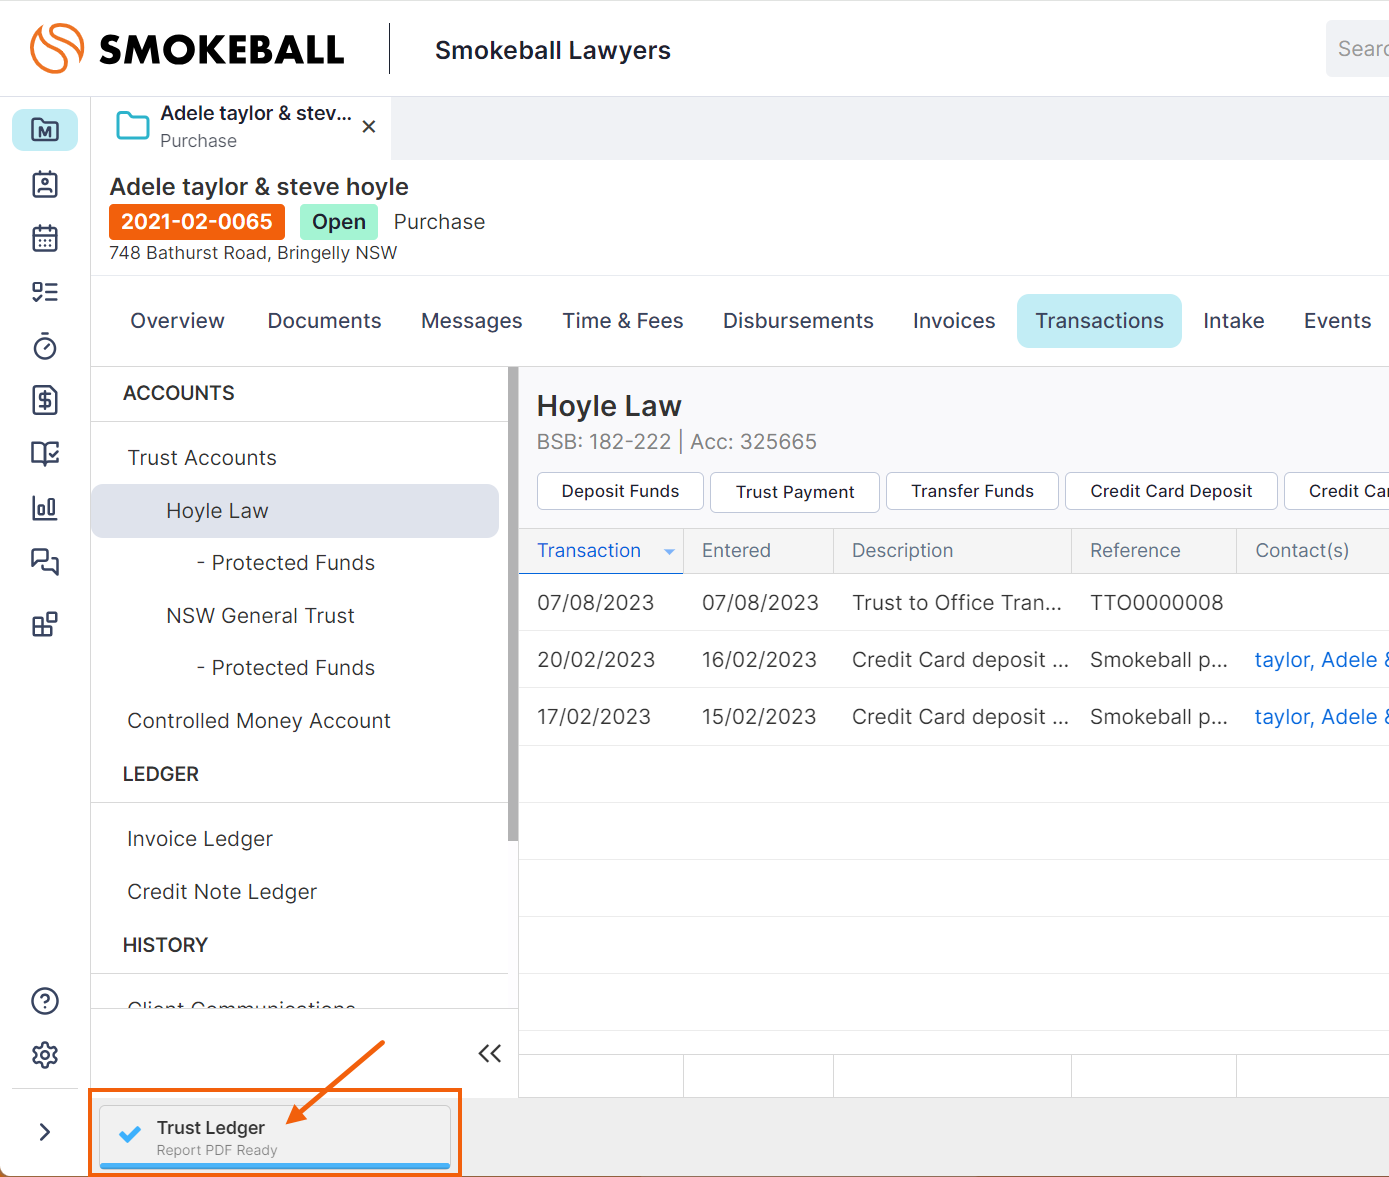Click the HISTORY section heading

point(165,945)
